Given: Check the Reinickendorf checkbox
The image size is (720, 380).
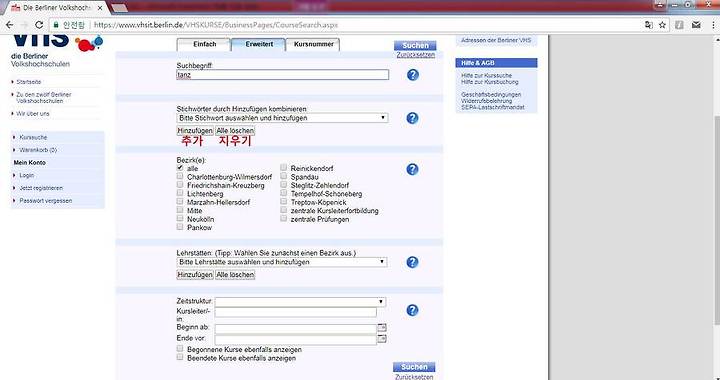Looking at the screenshot, I should click(284, 168).
